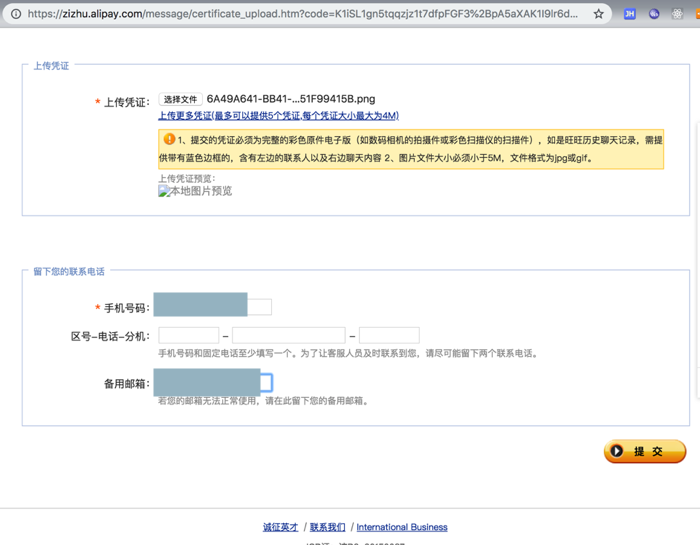This screenshot has height=545, width=700.
Task: Open the 上传更多凭证 upload more link
Action: [x=279, y=116]
